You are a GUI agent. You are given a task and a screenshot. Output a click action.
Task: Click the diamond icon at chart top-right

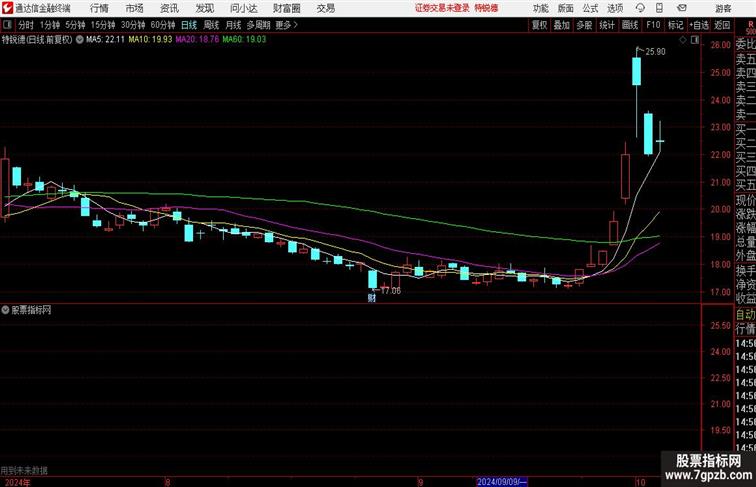pos(683,40)
